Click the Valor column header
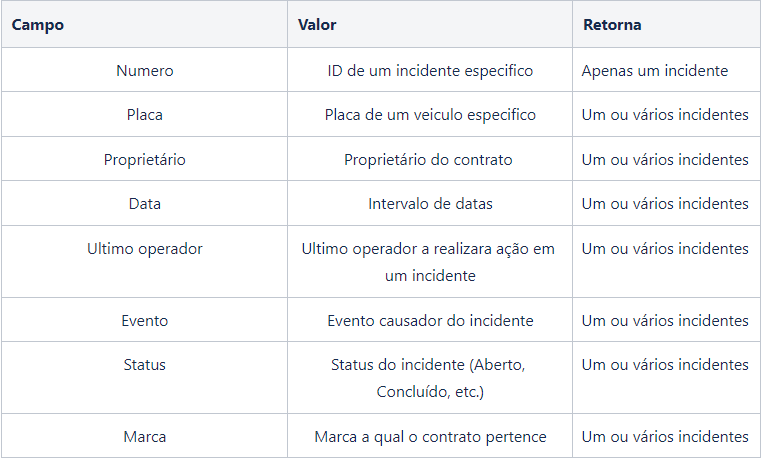The height and width of the screenshot is (458, 763). 430,24
